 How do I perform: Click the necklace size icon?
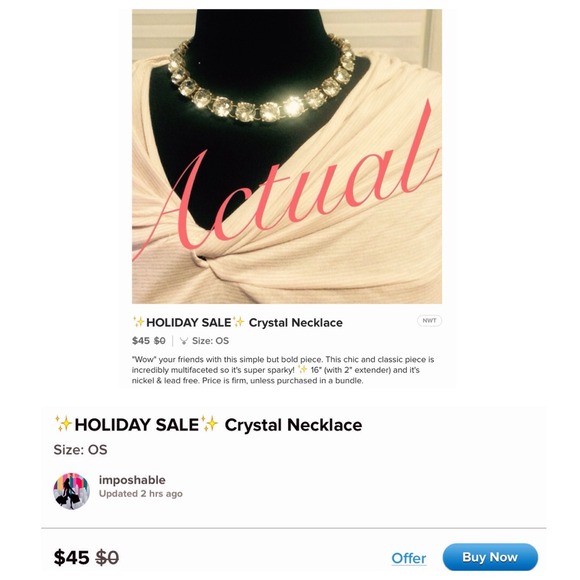[x=183, y=341]
